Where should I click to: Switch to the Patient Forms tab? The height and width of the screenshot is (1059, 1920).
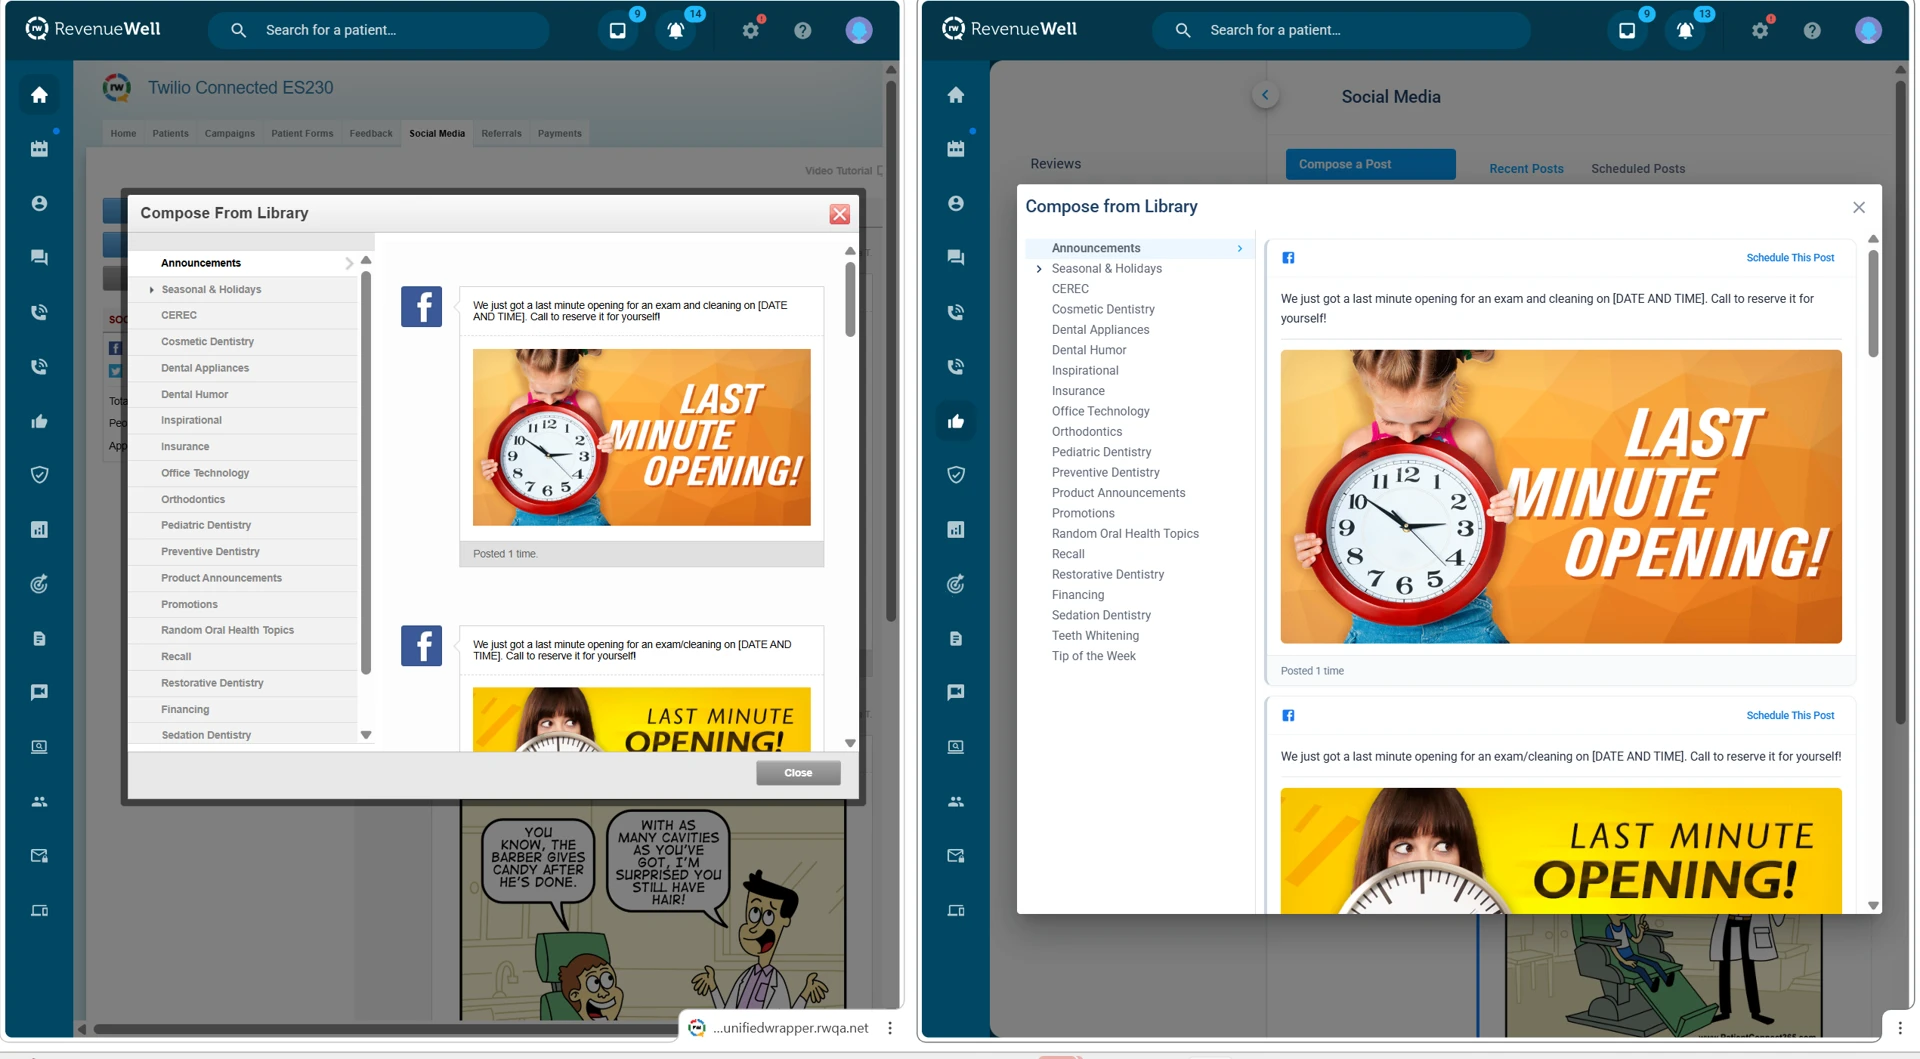[302, 134]
